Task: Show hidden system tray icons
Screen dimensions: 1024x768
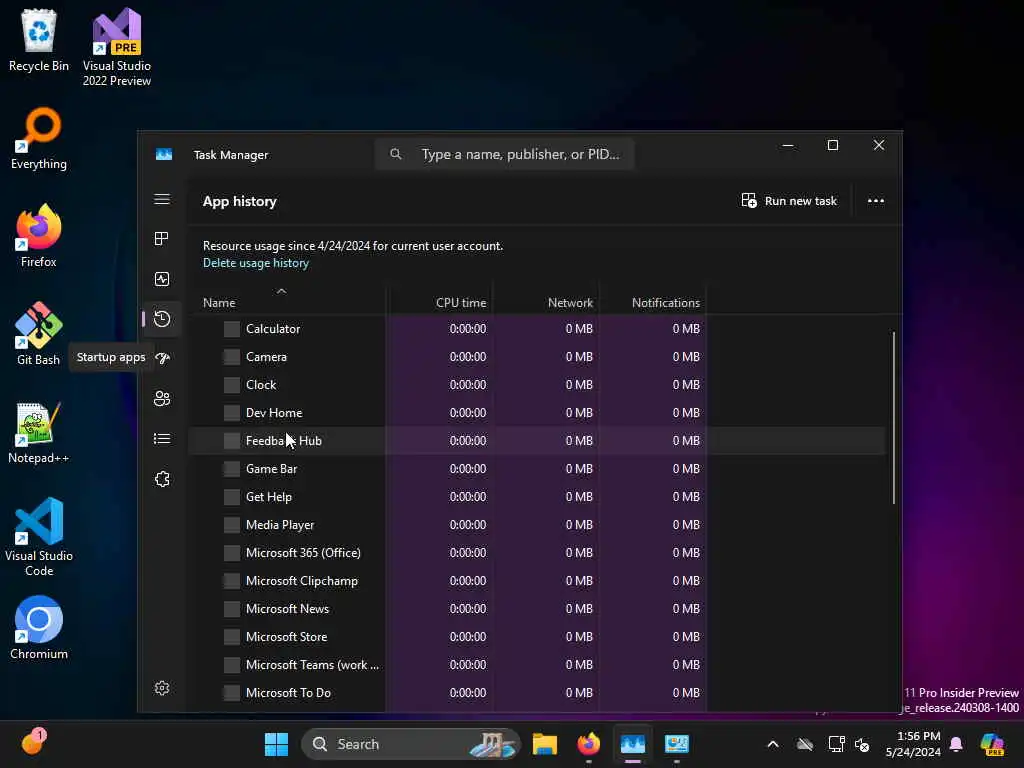Action: (773, 744)
